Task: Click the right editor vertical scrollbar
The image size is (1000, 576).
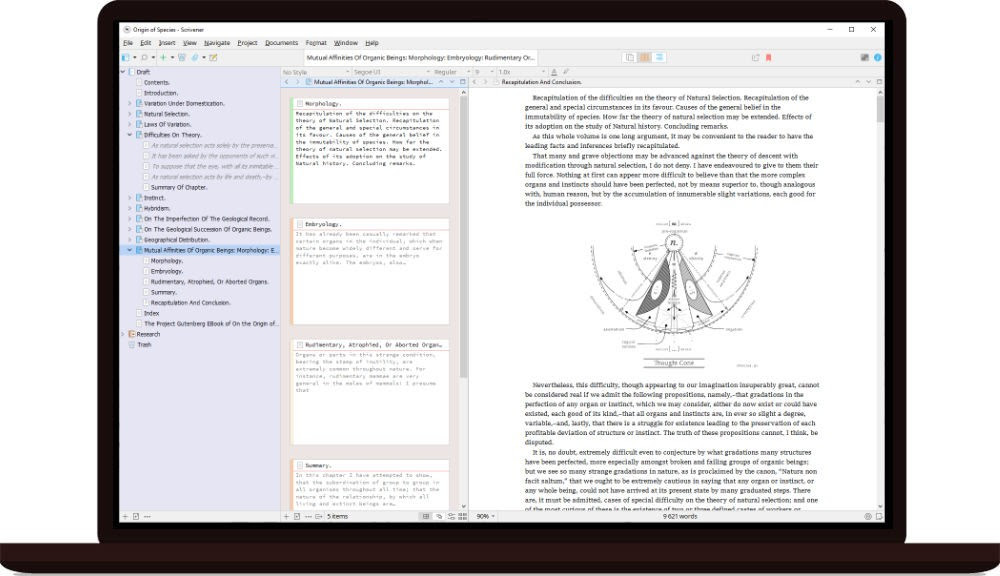Action: pos(880,110)
